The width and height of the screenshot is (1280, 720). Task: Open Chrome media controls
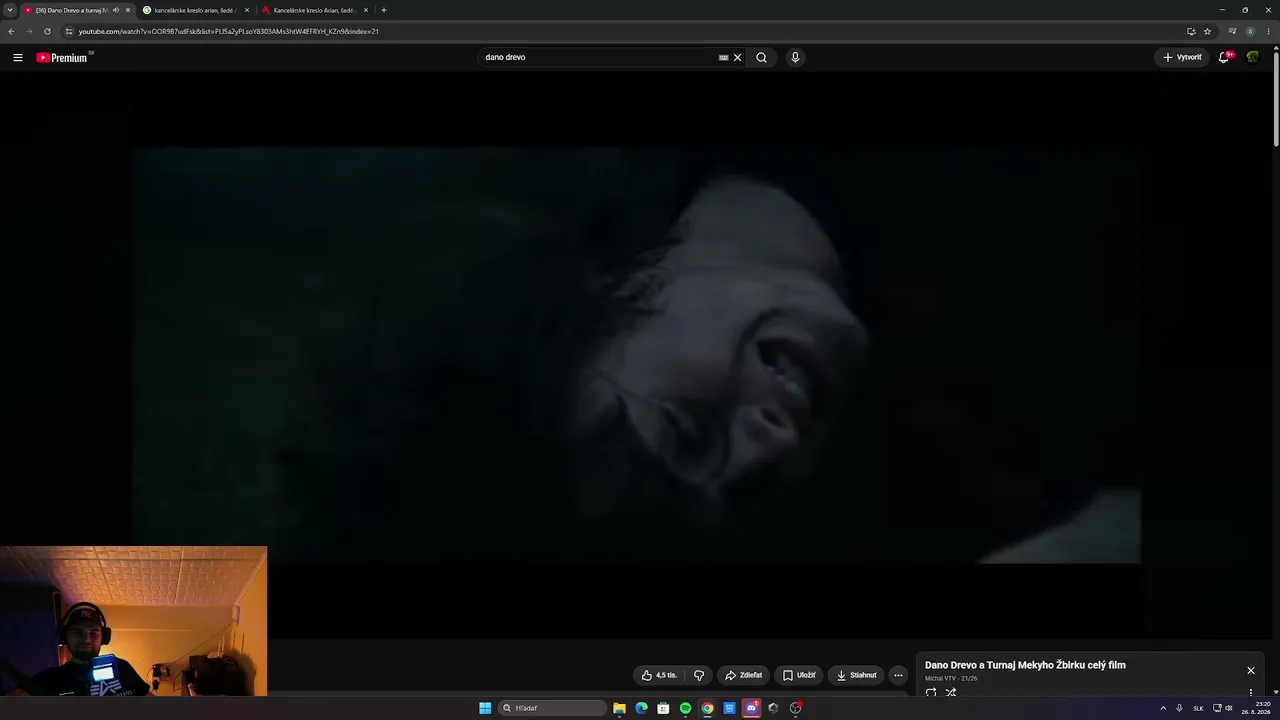tap(1232, 31)
